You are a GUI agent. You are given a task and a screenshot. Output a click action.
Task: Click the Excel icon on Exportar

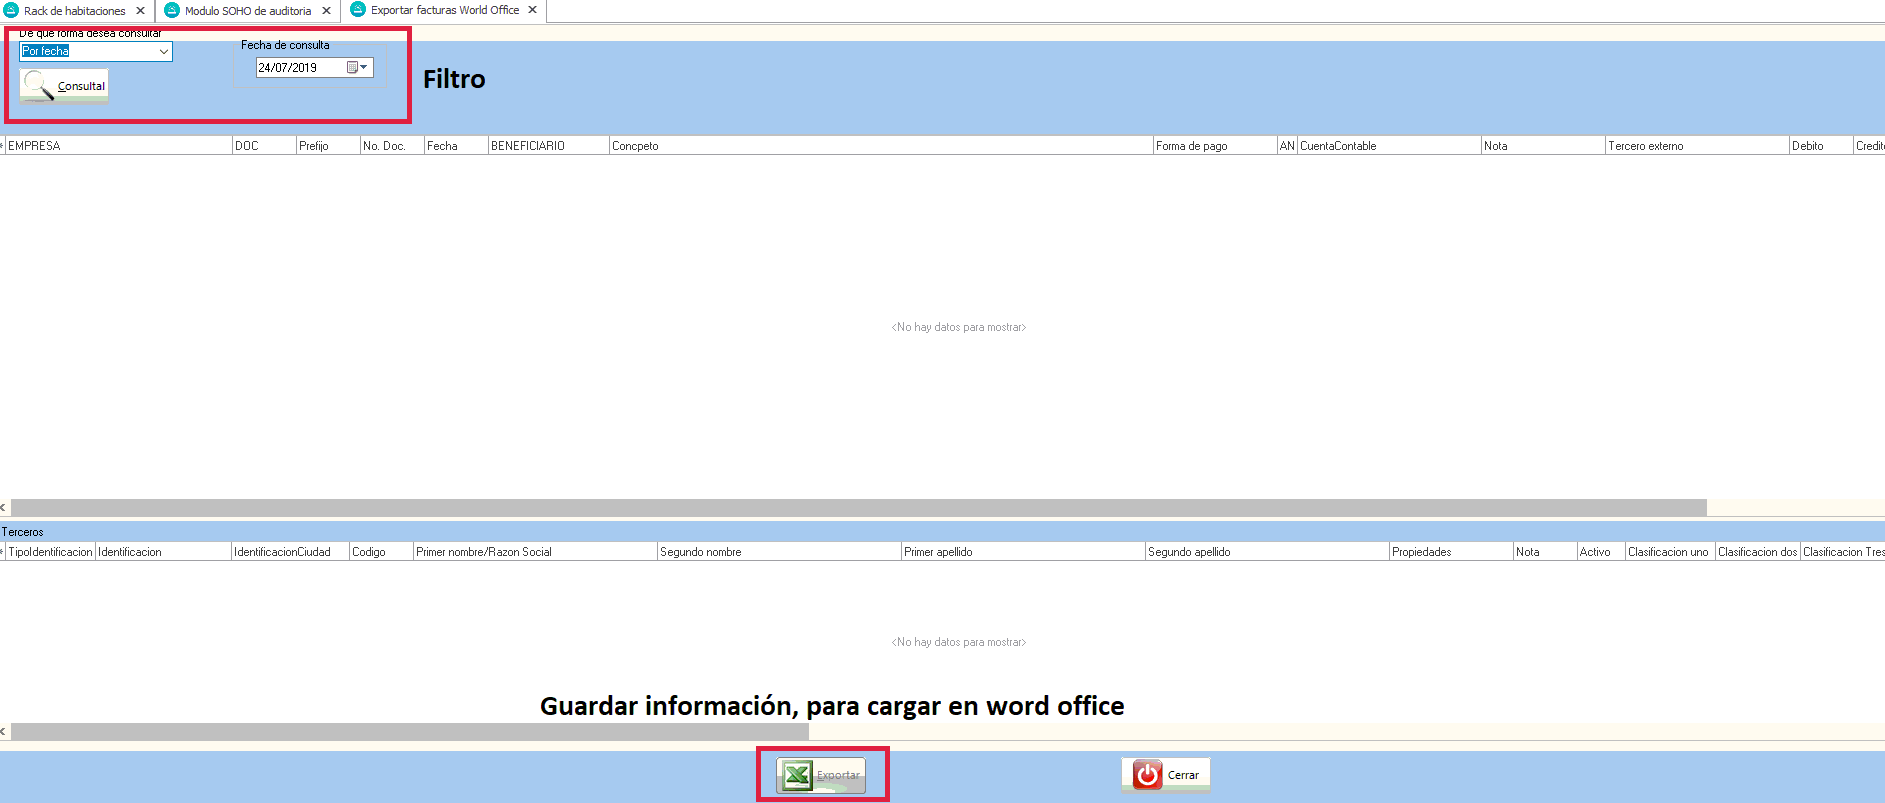797,775
